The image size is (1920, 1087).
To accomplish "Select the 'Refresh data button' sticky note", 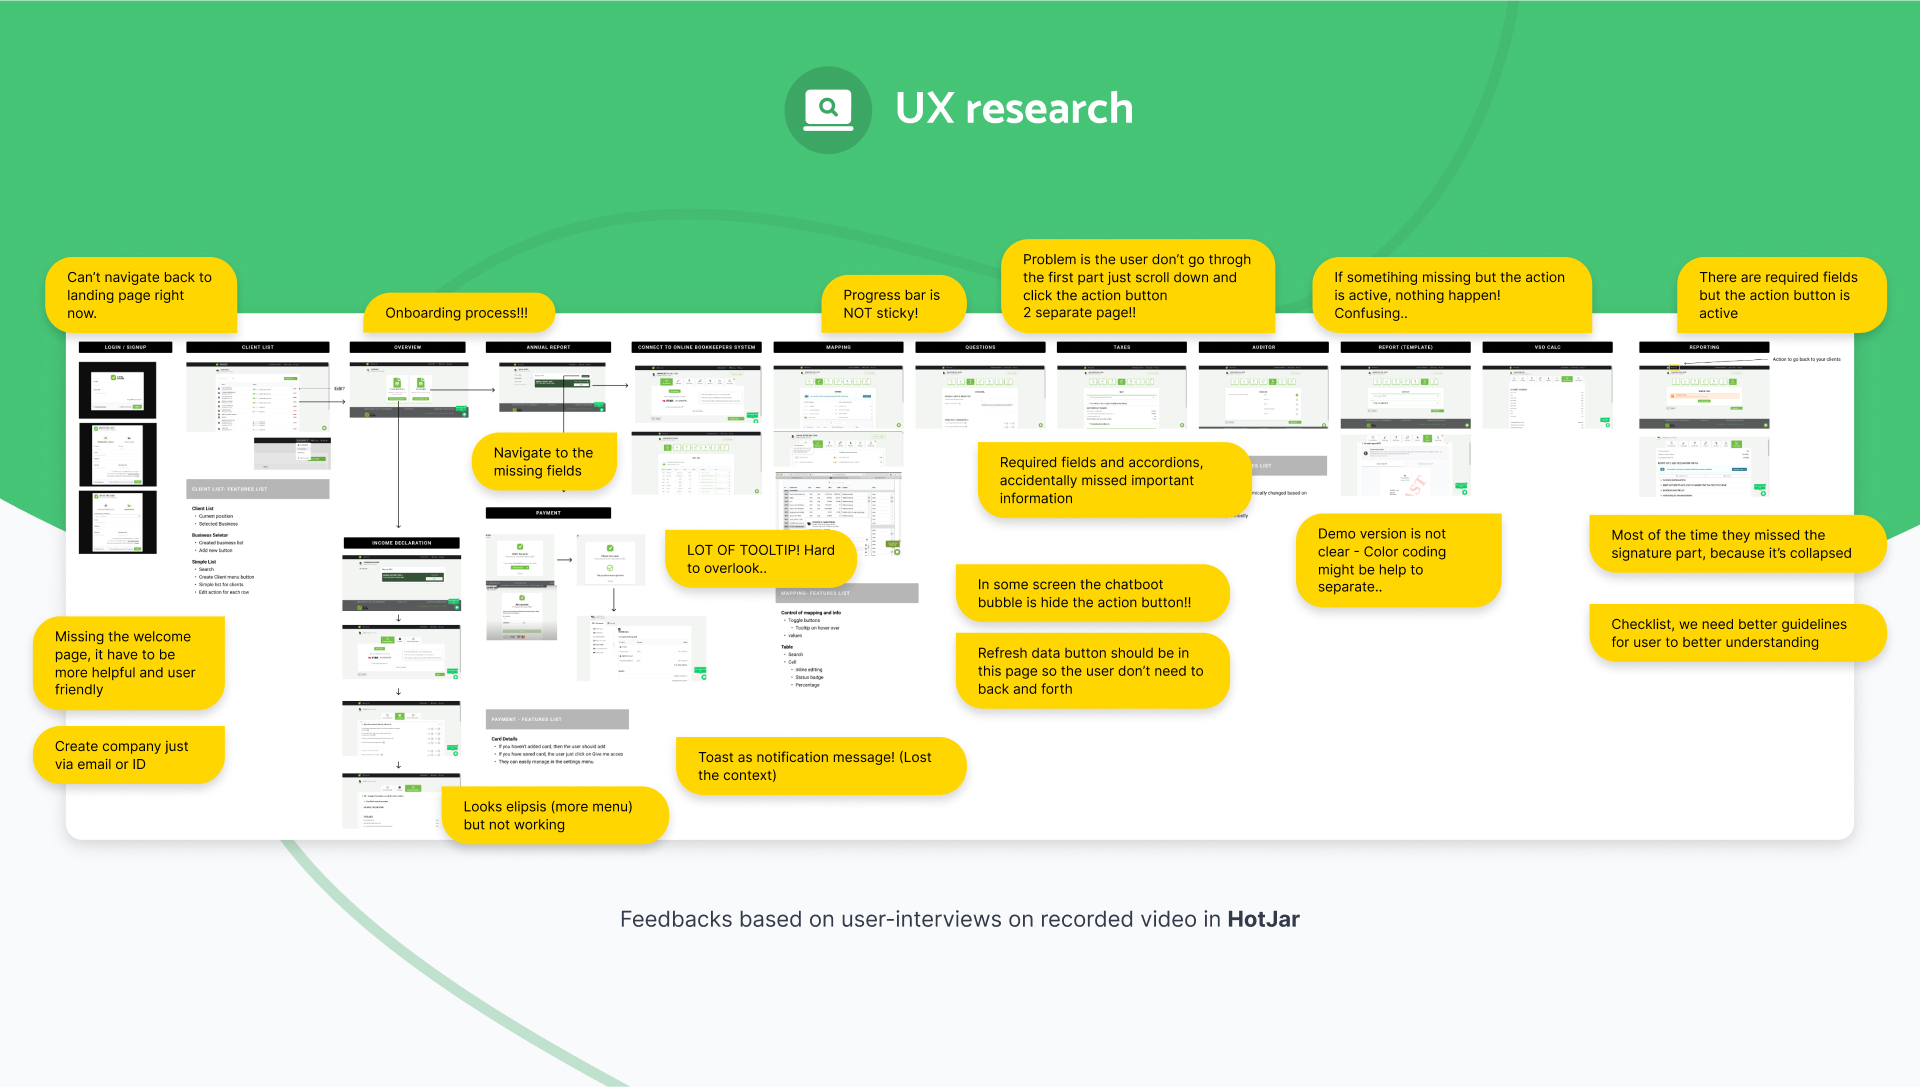I will [x=1092, y=671].
